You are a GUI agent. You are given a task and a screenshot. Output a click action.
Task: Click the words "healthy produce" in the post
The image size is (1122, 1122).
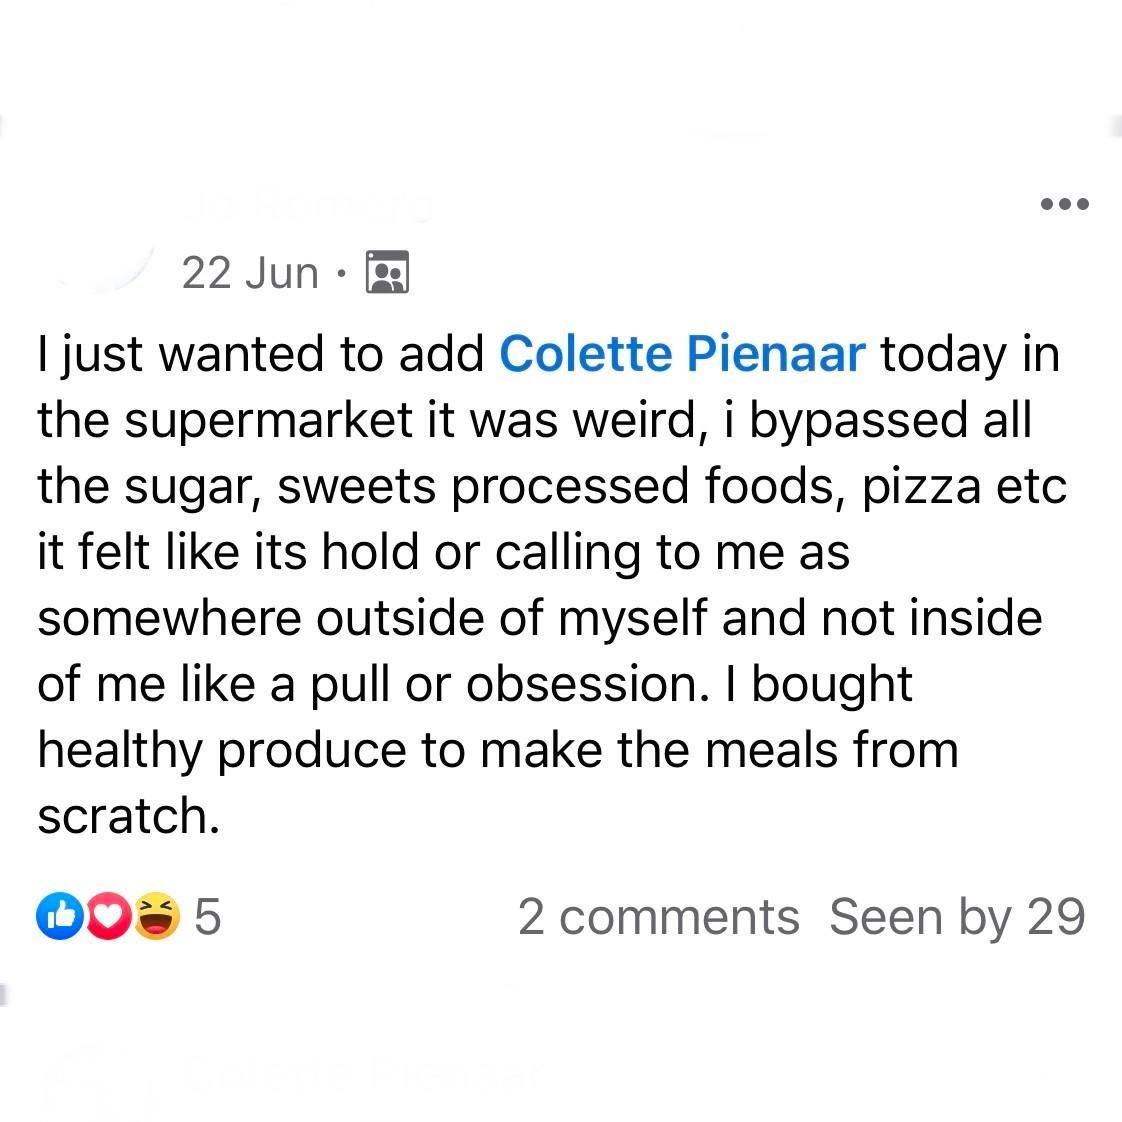[x=251, y=751]
